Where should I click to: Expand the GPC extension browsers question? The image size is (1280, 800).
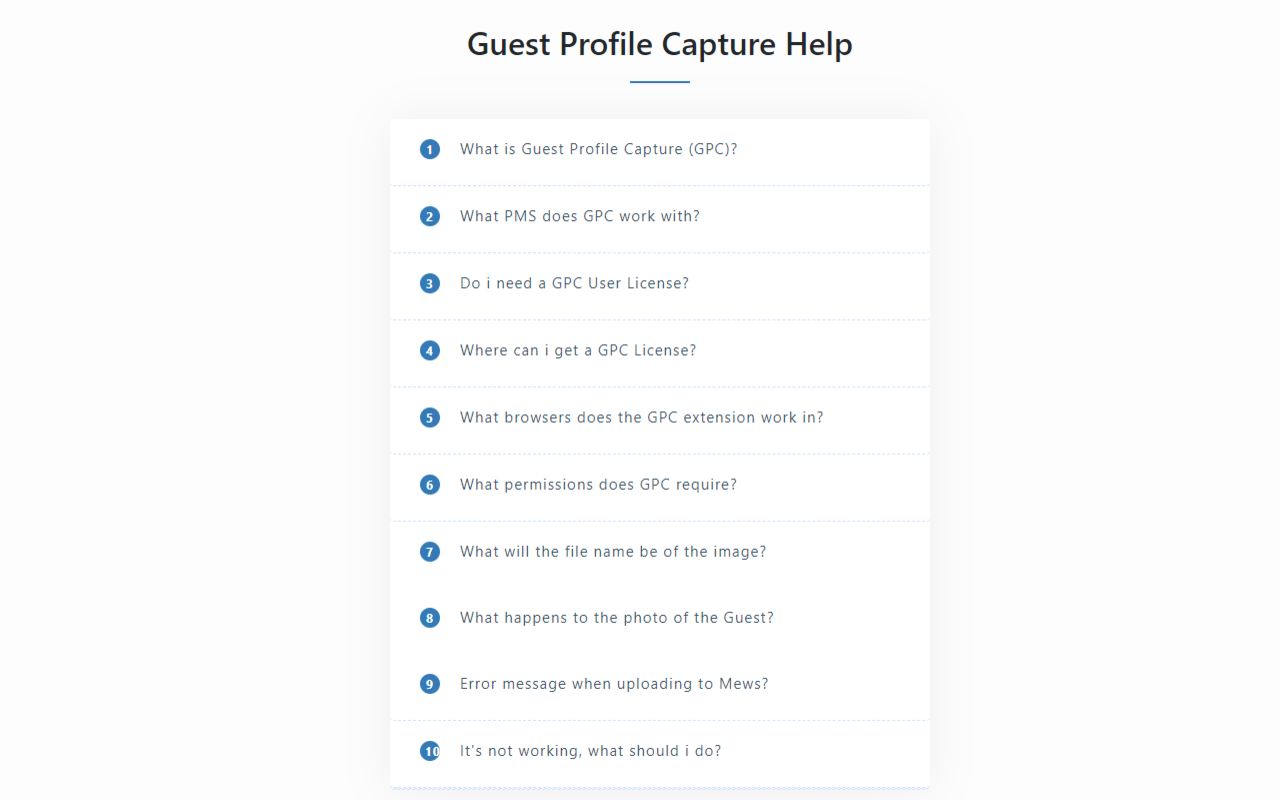(641, 418)
